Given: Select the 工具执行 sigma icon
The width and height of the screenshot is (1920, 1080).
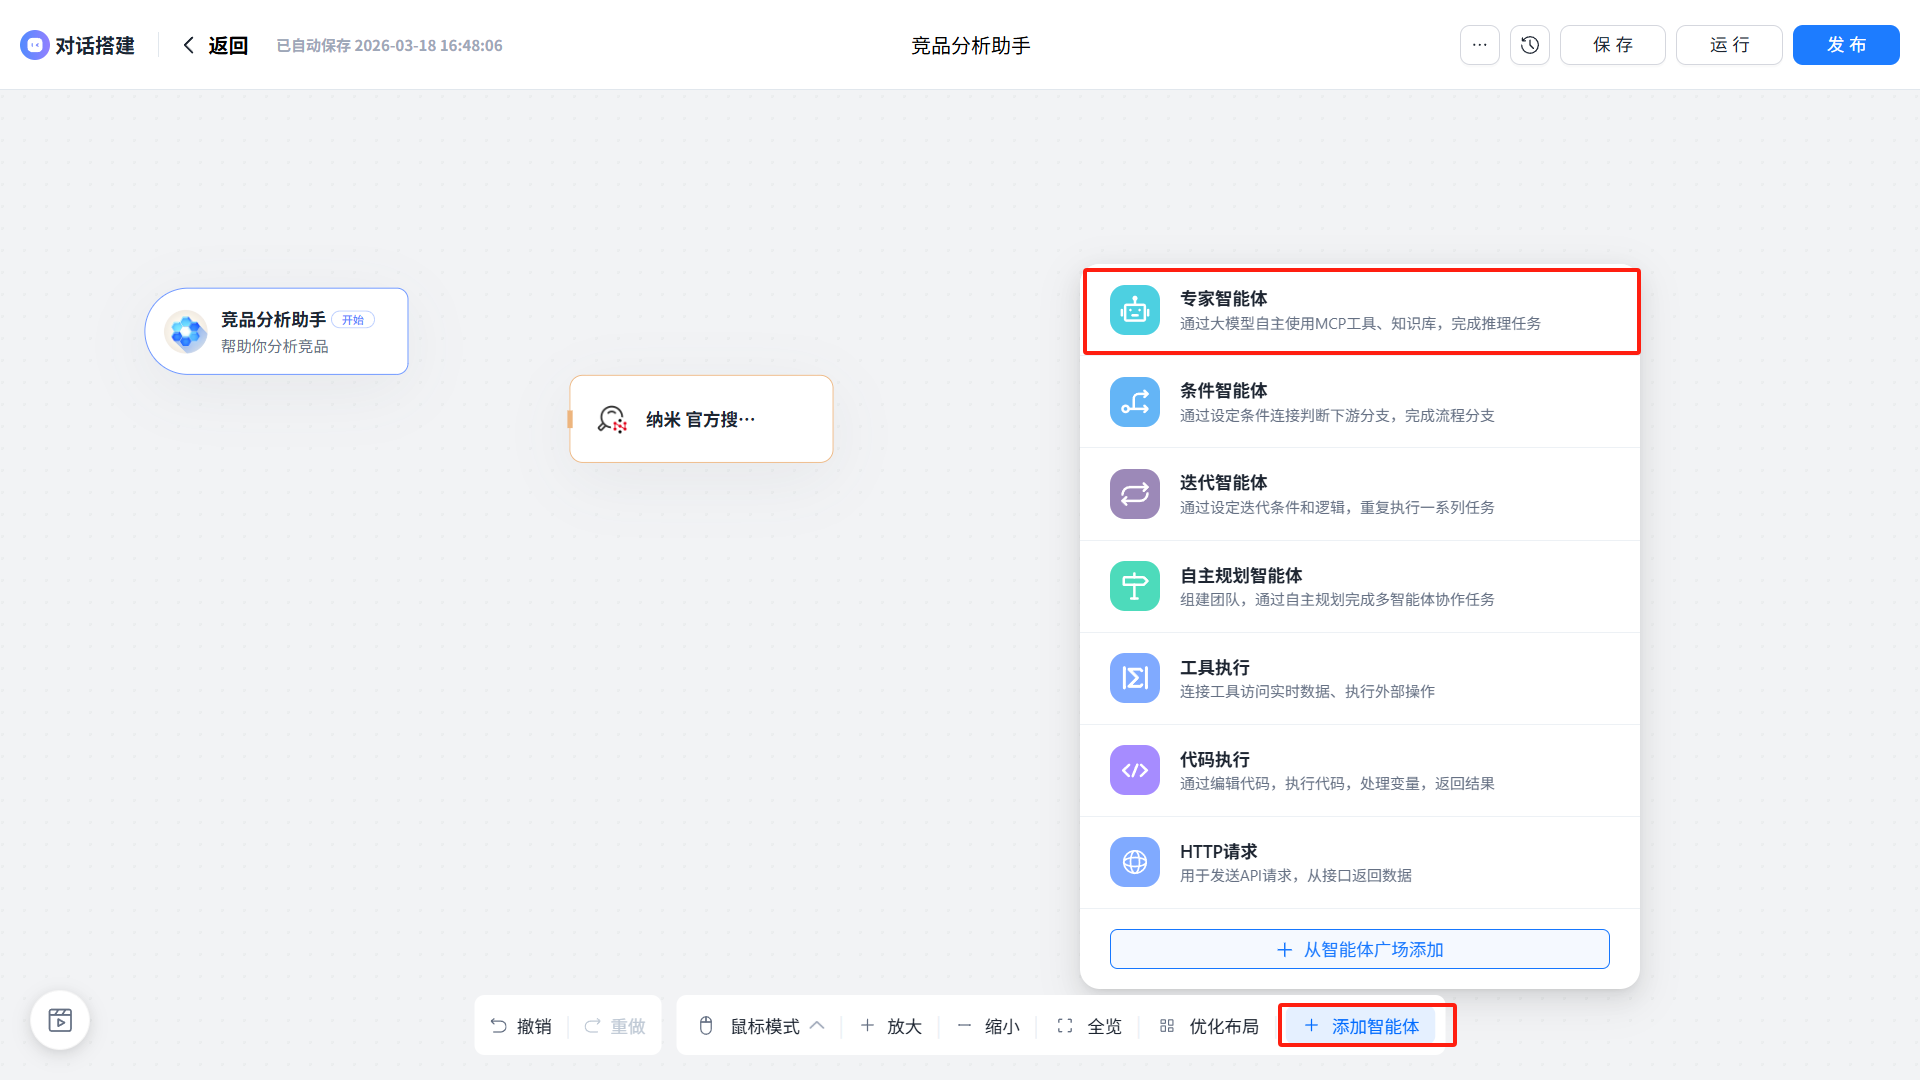Looking at the screenshot, I should click(x=1134, y=678).
